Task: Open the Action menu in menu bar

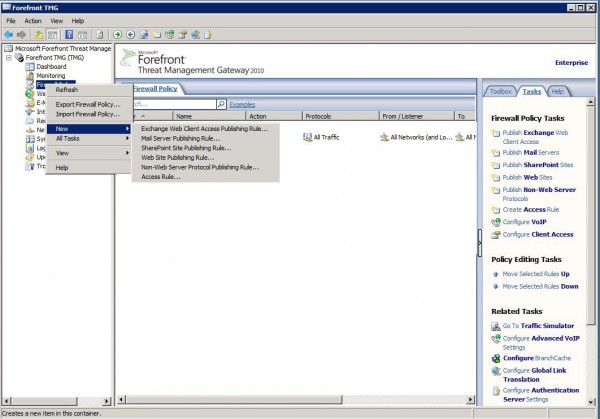Action: tap(33, 20)
